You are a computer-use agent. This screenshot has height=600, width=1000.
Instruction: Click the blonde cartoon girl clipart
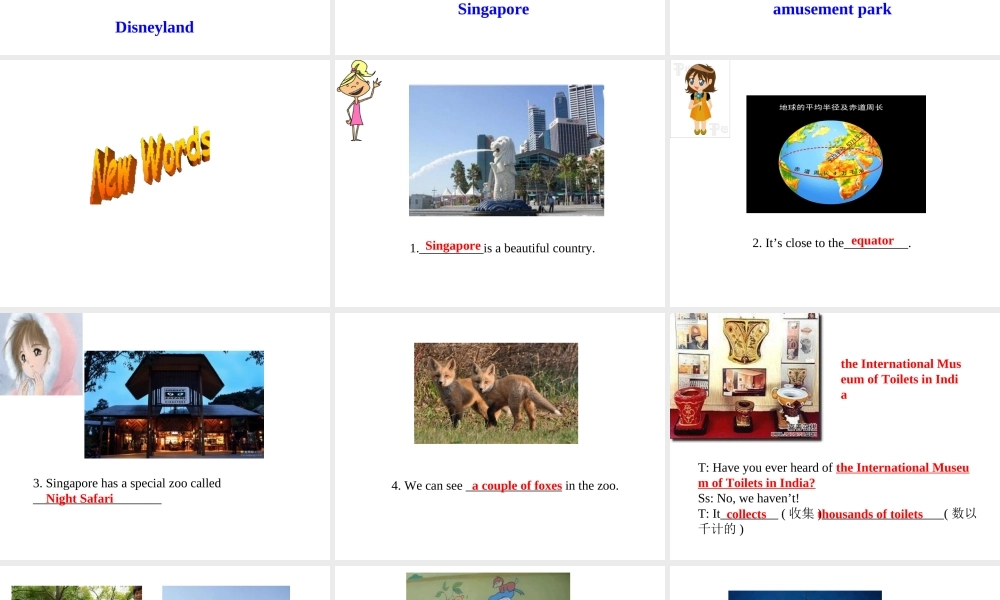pos(358,100)
